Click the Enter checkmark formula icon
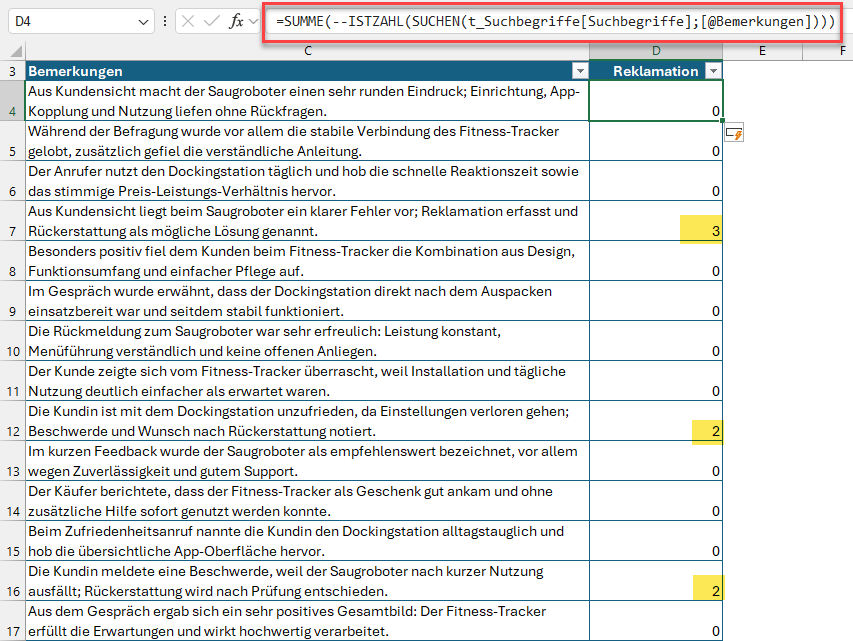The image size is (853, 641). tap(211, 22)
